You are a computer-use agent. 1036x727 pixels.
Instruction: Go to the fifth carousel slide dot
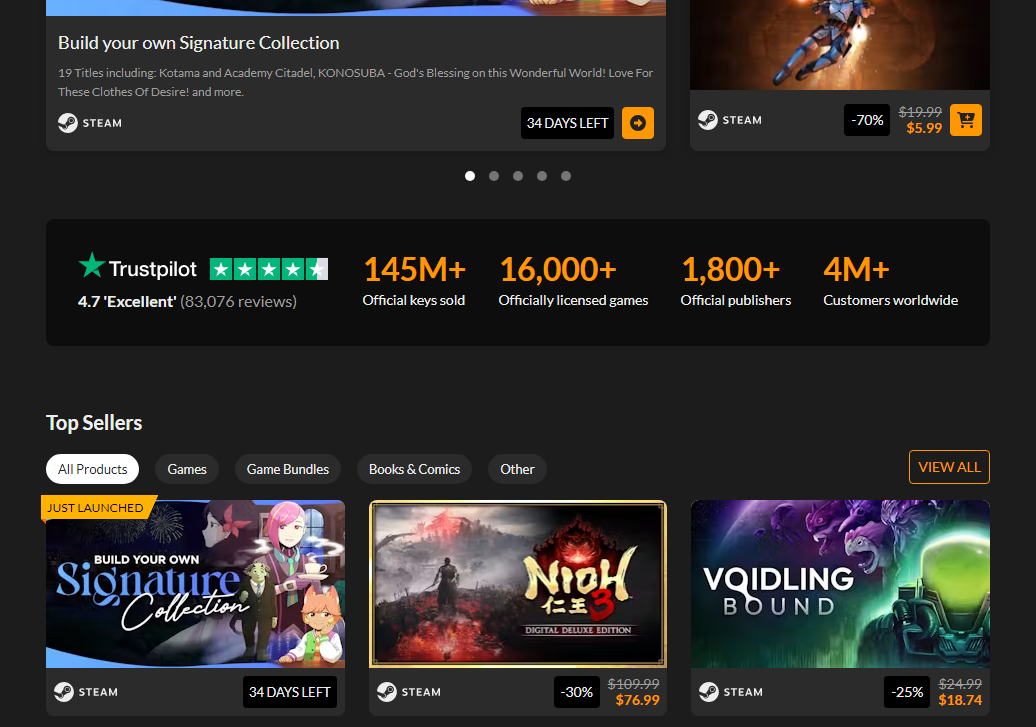[566, 176]
